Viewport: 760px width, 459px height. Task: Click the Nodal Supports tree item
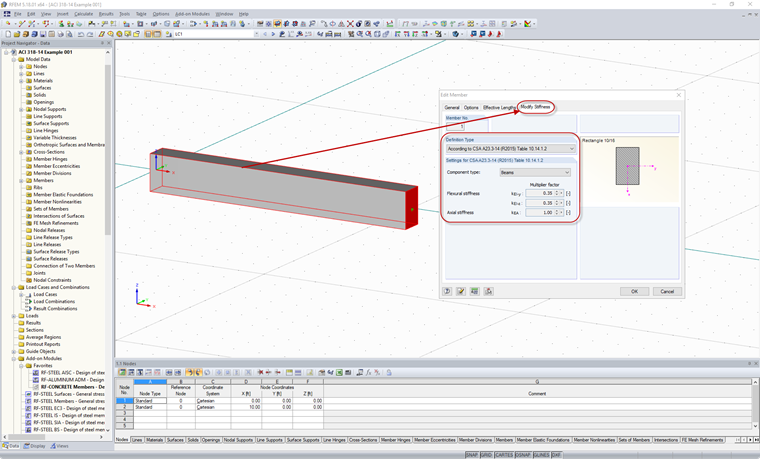(x=49, y=109)
